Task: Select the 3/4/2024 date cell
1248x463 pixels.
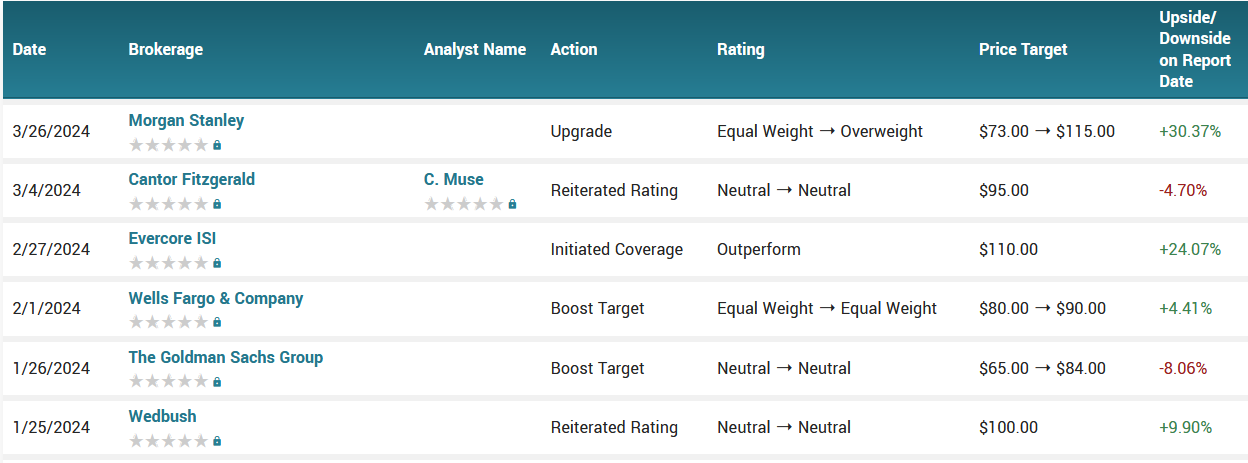Action: pyautogui.click(x=47, y=190)
